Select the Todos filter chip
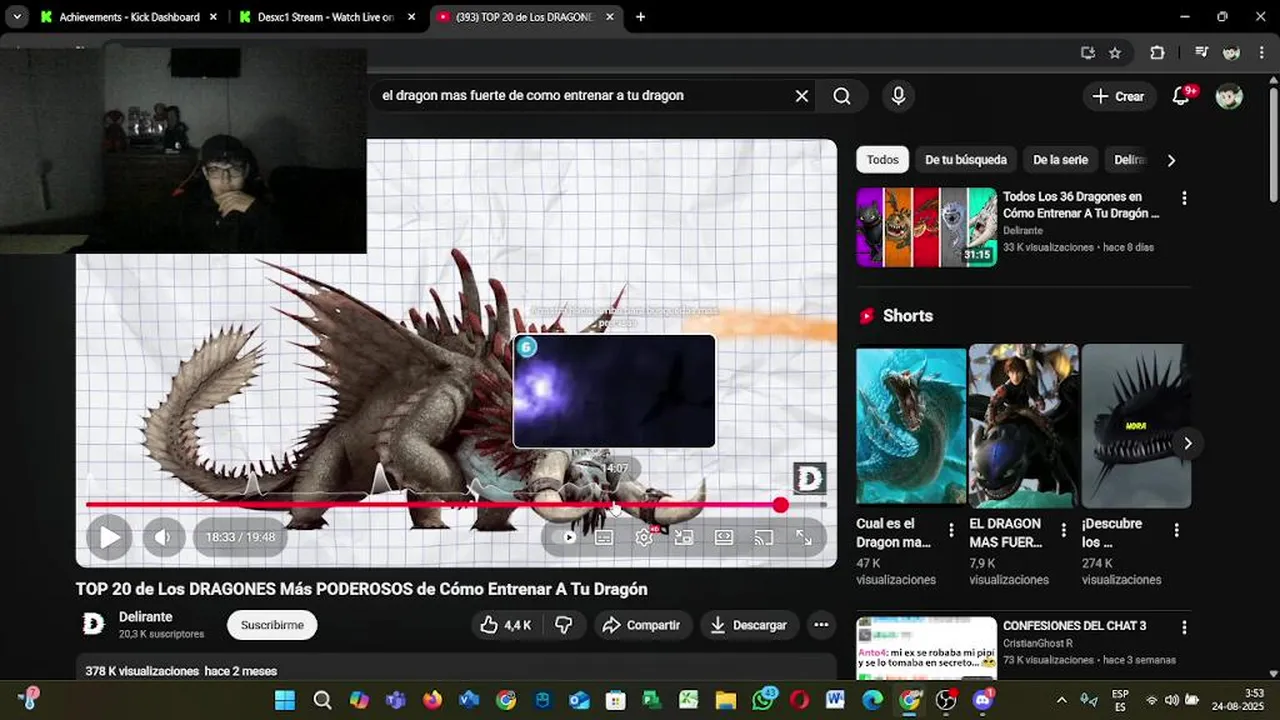Image resolution: width=1280 pixels, height=720 pixels. click(x=882, y=160)
